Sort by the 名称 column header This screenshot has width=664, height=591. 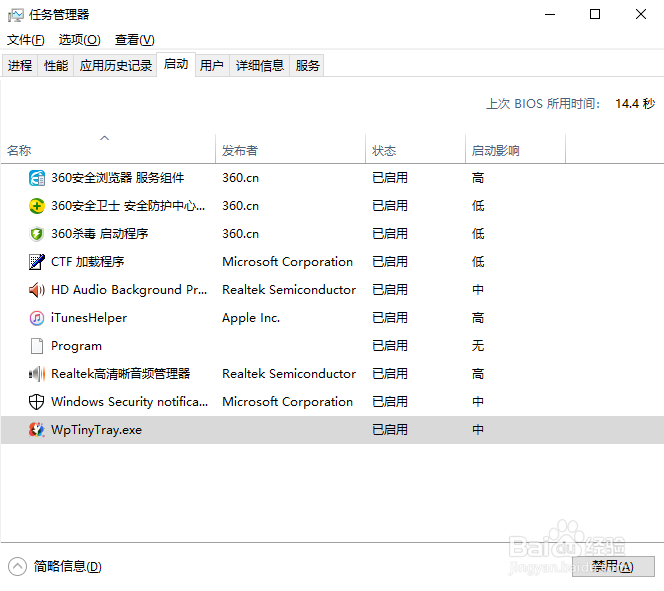click(x=108, y=150)
